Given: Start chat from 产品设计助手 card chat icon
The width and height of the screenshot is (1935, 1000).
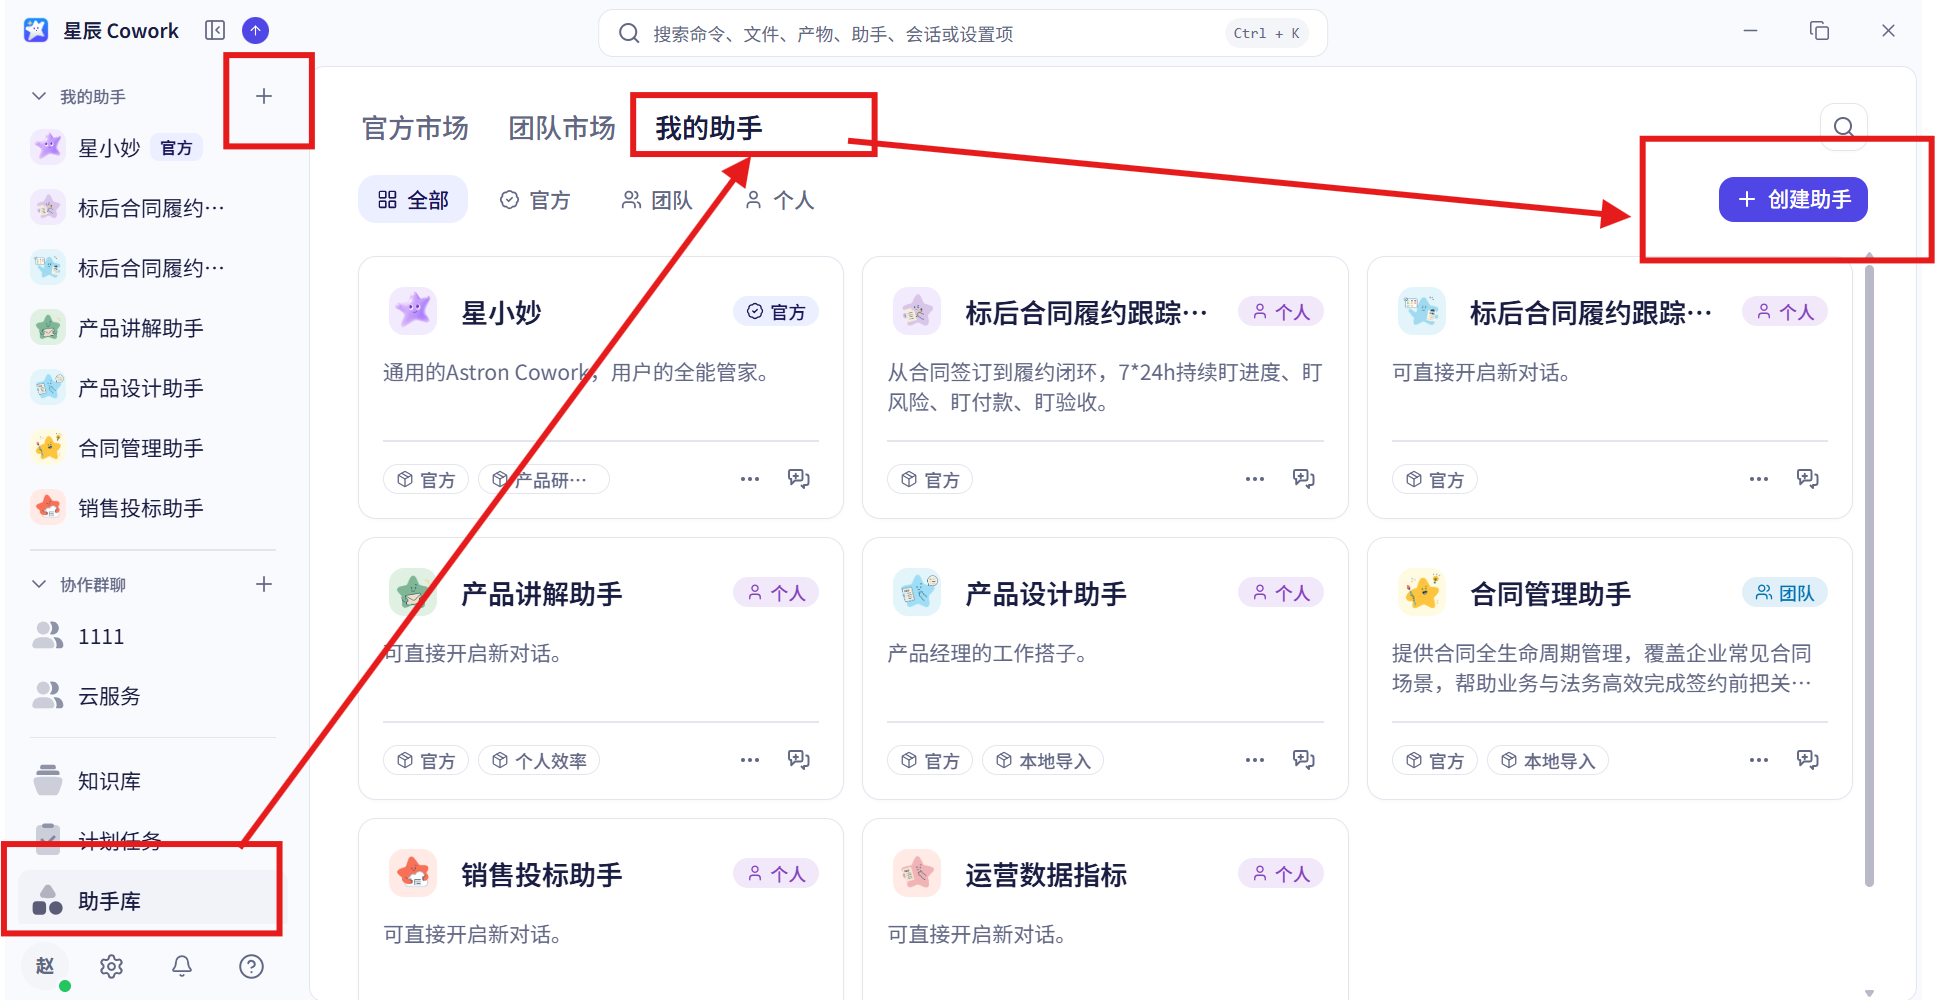Looking at the screenshot, I should coord(1304,760).
